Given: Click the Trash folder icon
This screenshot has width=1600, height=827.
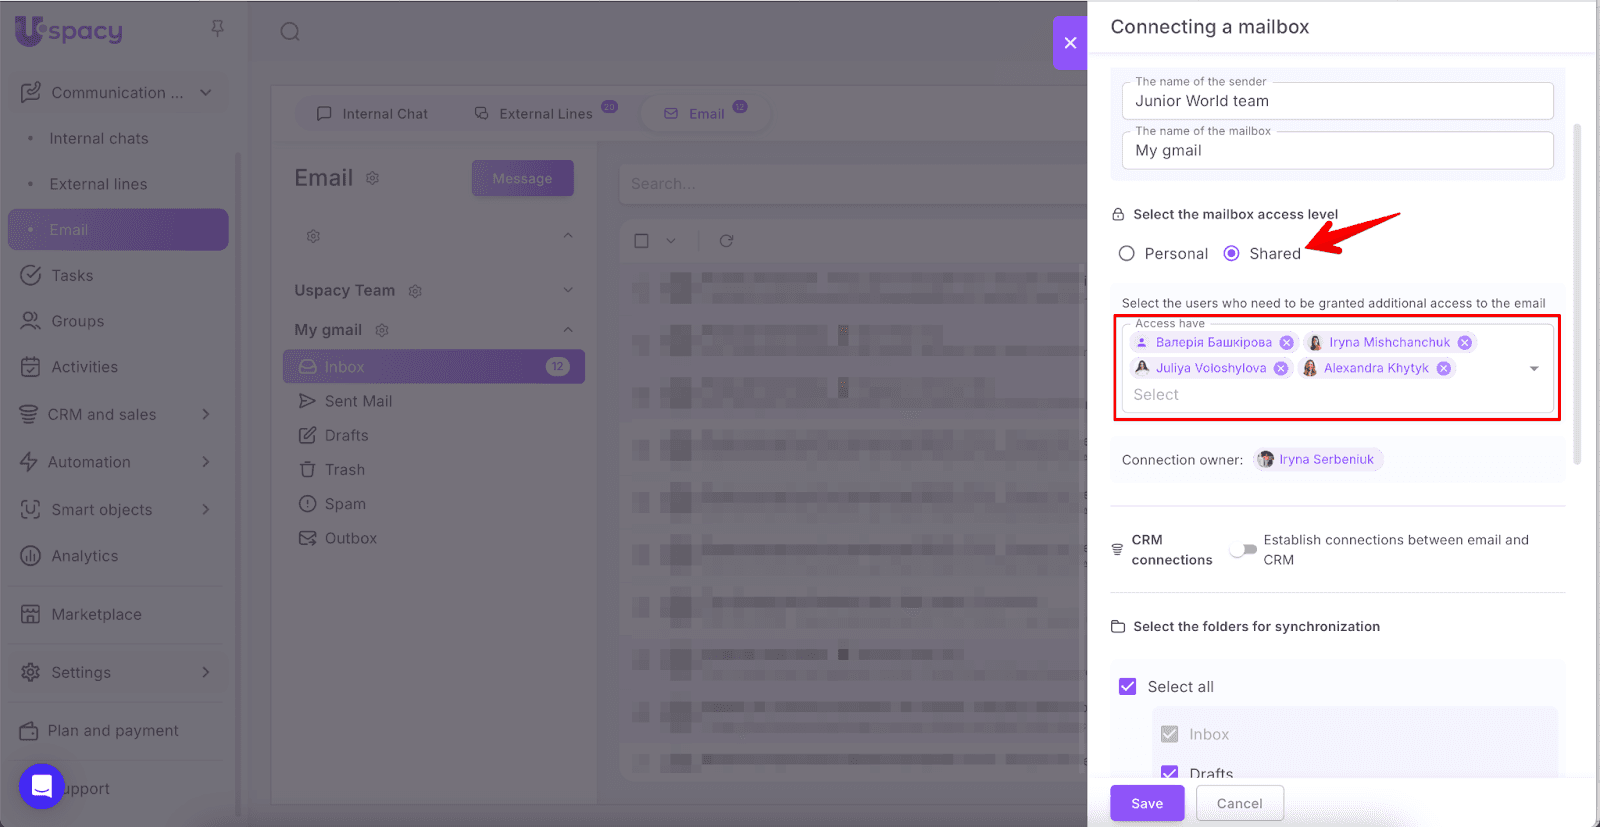Looking at the screenshot, I should point(307,469).
